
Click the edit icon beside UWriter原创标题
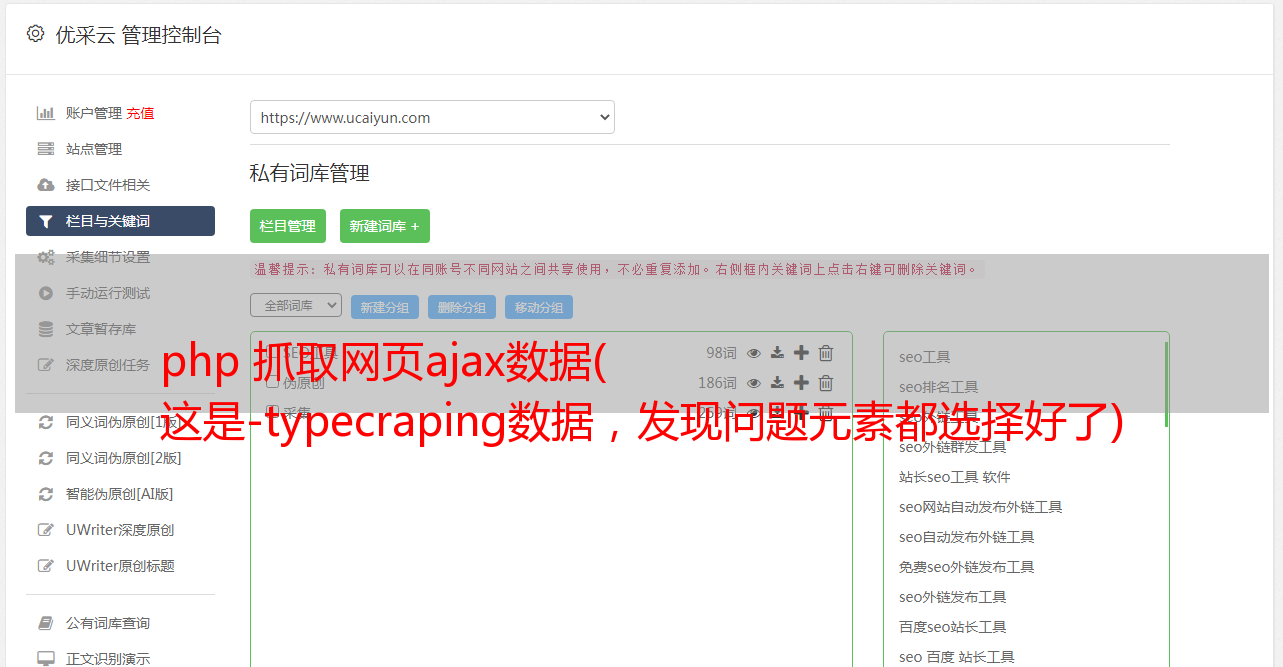click(45, 566)
